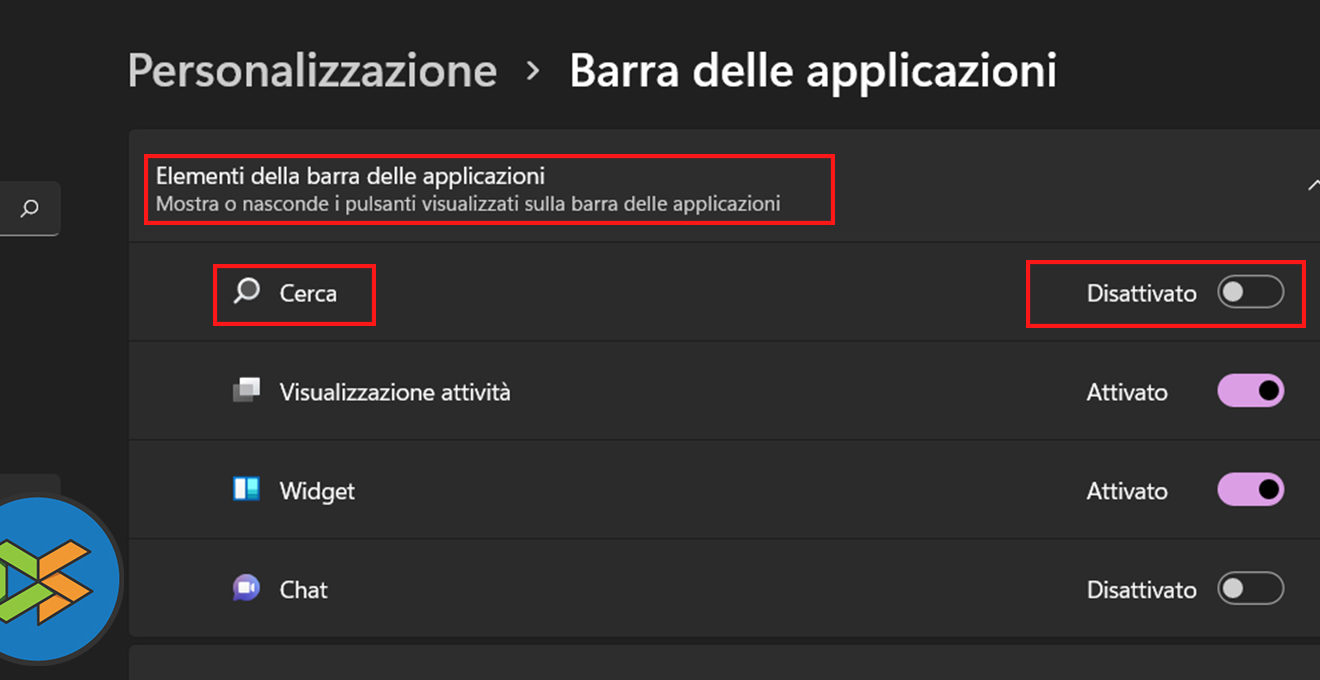
Task: Click the Widget icon
Action: [x=246, y=490]
